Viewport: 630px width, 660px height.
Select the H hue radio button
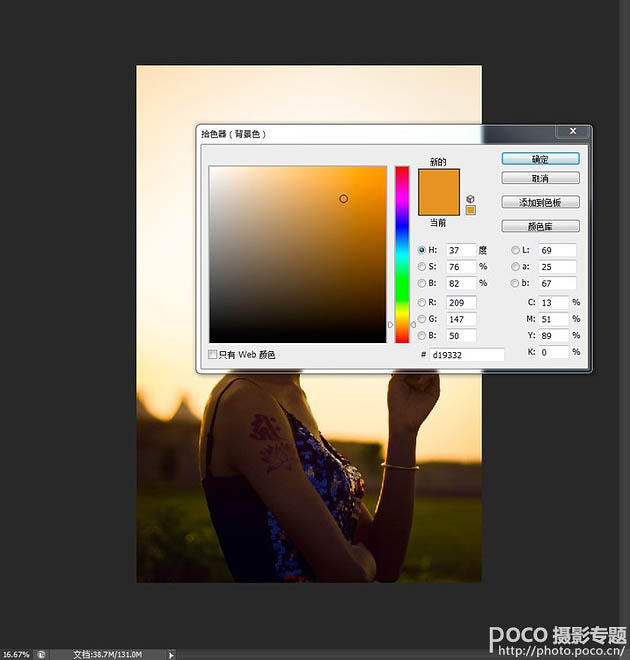[421, 250]
